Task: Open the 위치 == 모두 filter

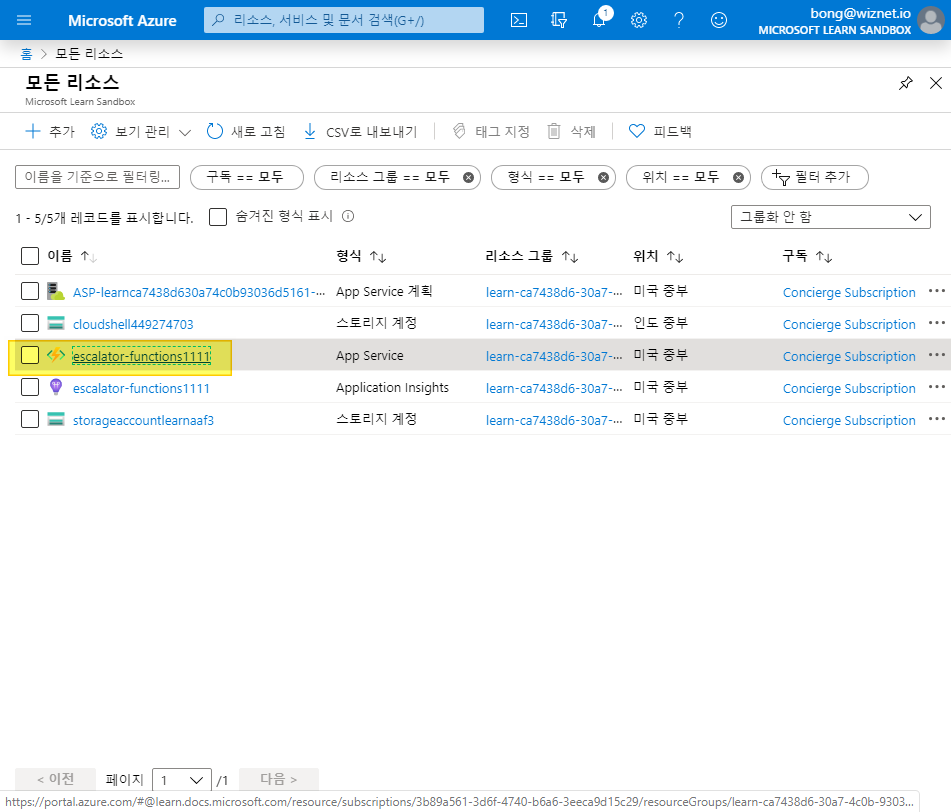Action: 680,177
